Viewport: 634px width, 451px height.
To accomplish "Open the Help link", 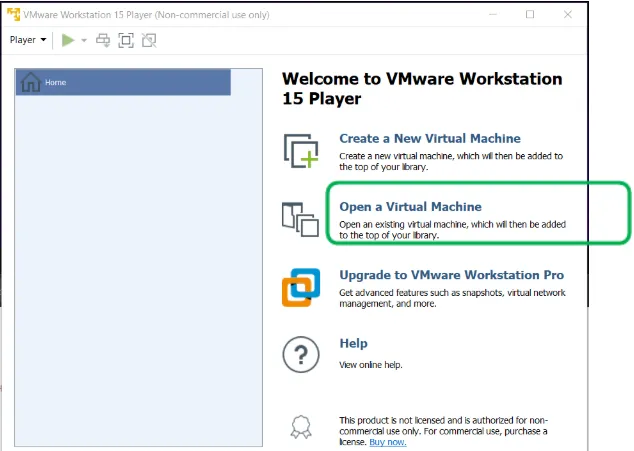I will tap(353, 343).
